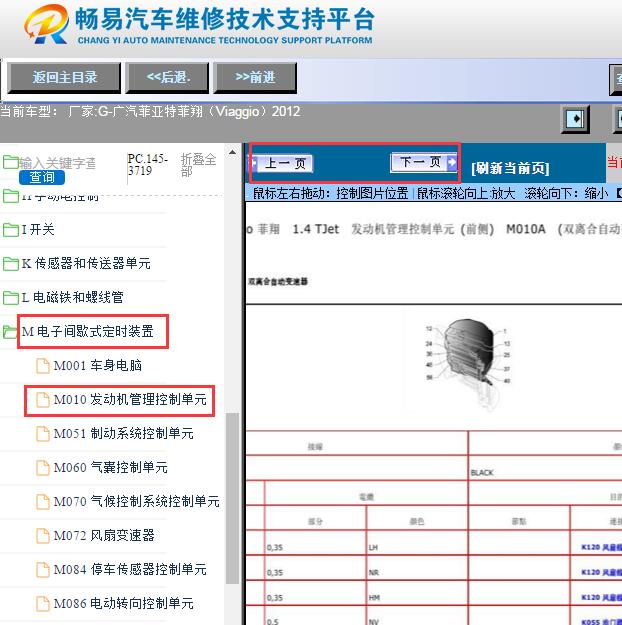Click the 查询 search button
The width and height of the screenshot is (622, 625).
42,177
